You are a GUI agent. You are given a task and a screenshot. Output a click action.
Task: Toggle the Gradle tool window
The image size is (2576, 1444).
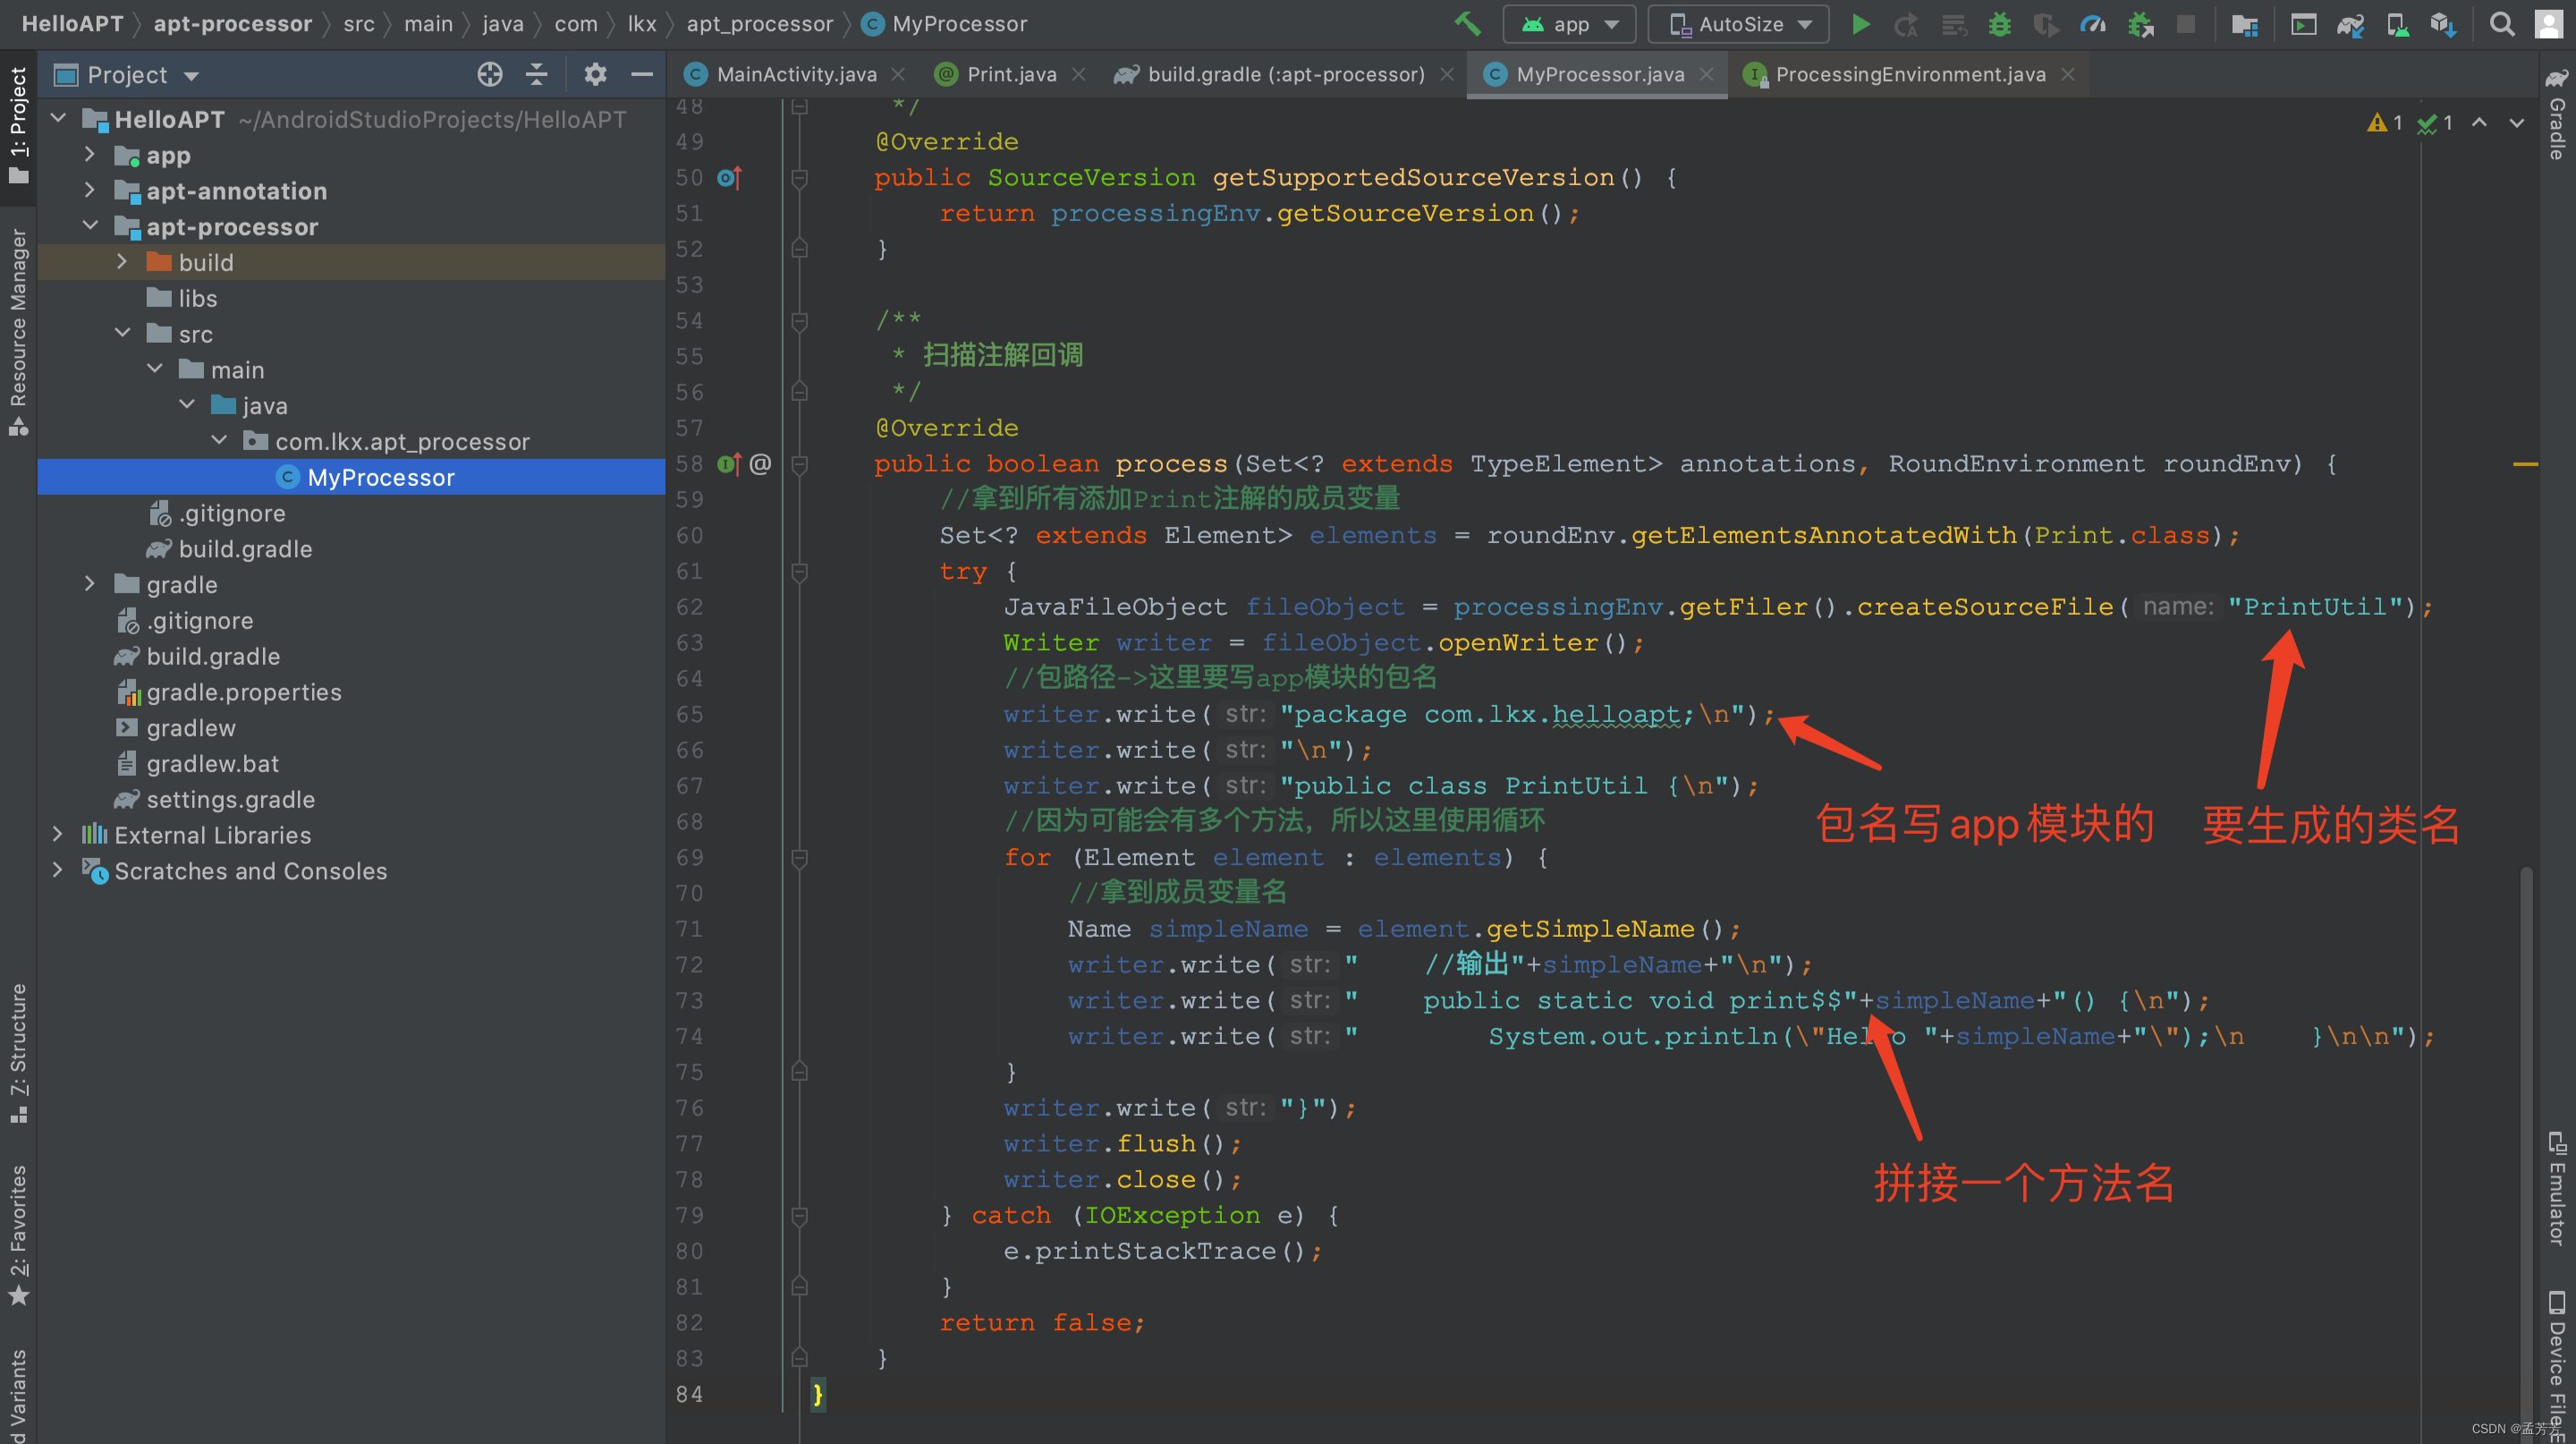point(2557,114)
